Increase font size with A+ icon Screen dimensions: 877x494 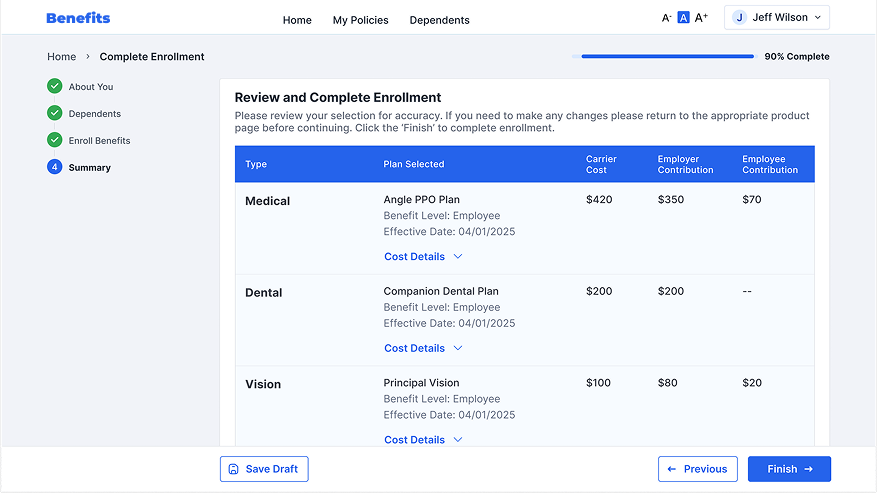(x=701, y=18)
